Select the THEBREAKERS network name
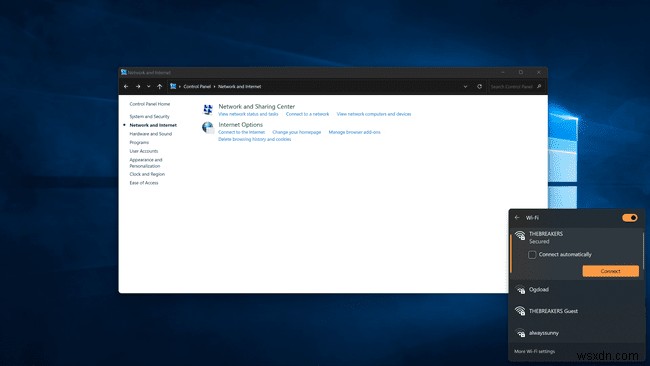 pos(546,234)
